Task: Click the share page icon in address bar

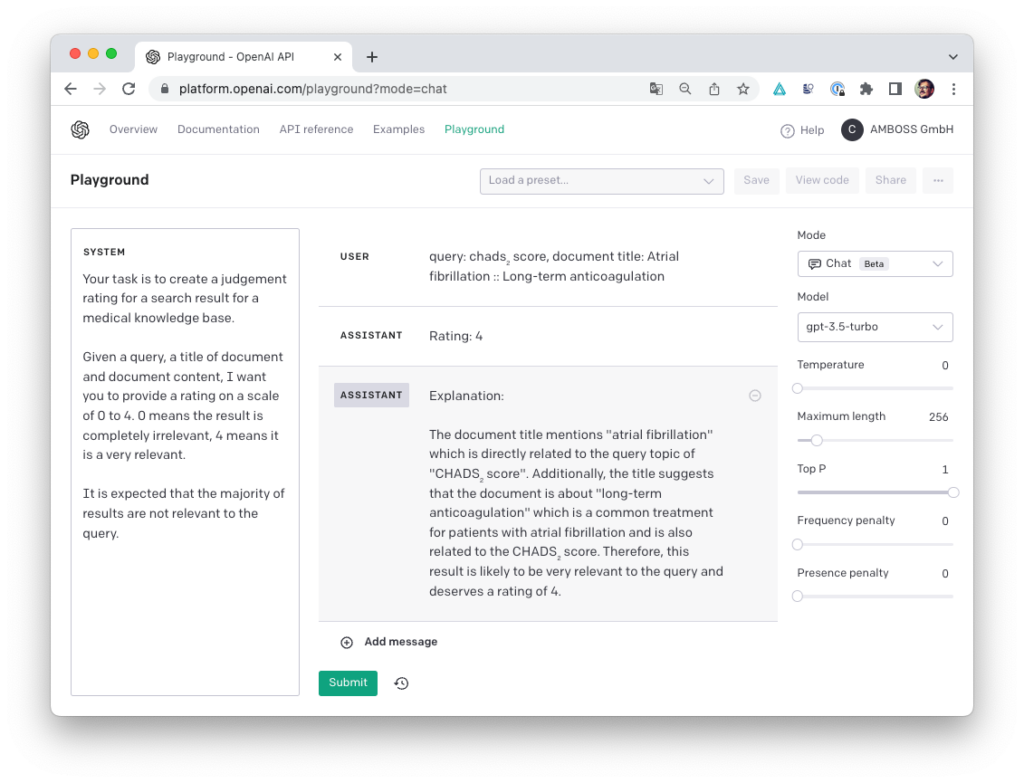Action: point(714,89)
